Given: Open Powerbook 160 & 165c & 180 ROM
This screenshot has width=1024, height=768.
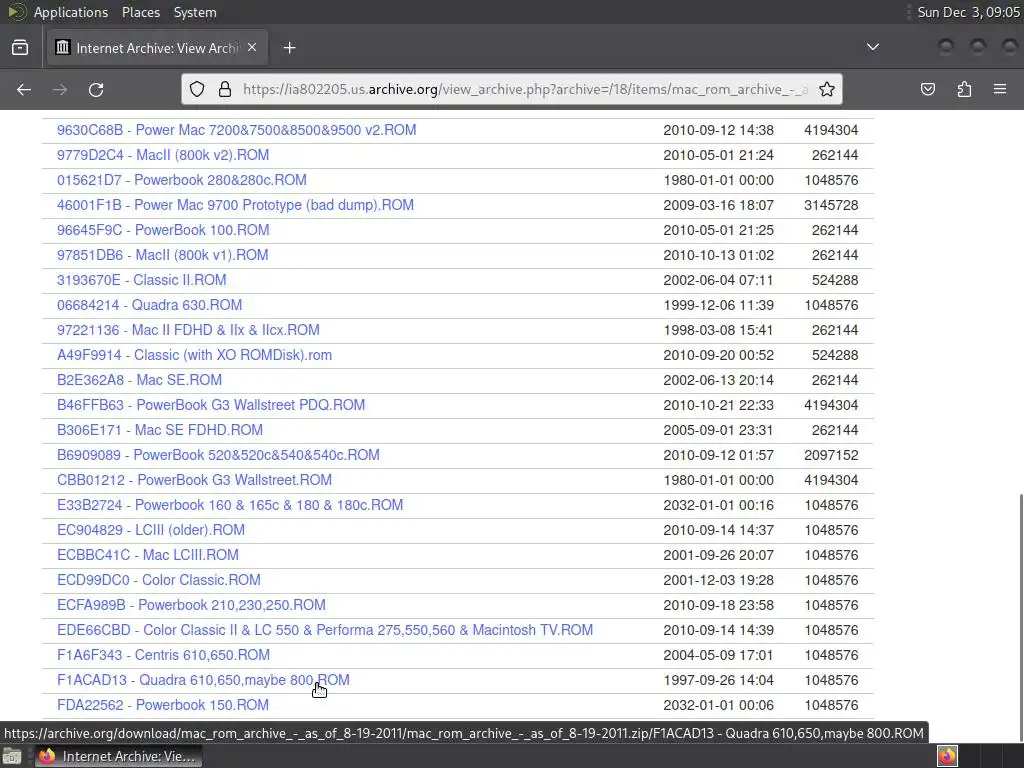Looking at the screenshot, I should pyautogui.click(x=230, y=505).
